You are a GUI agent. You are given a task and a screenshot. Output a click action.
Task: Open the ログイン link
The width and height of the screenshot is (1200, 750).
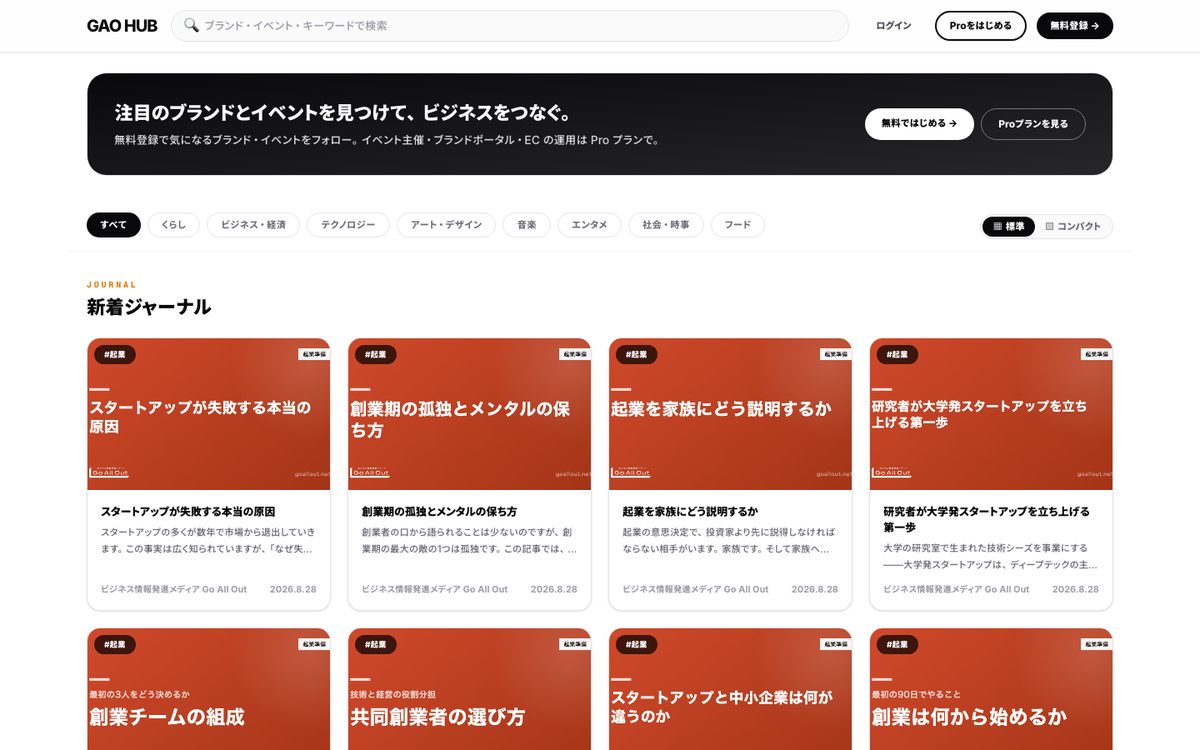point(893,26)
